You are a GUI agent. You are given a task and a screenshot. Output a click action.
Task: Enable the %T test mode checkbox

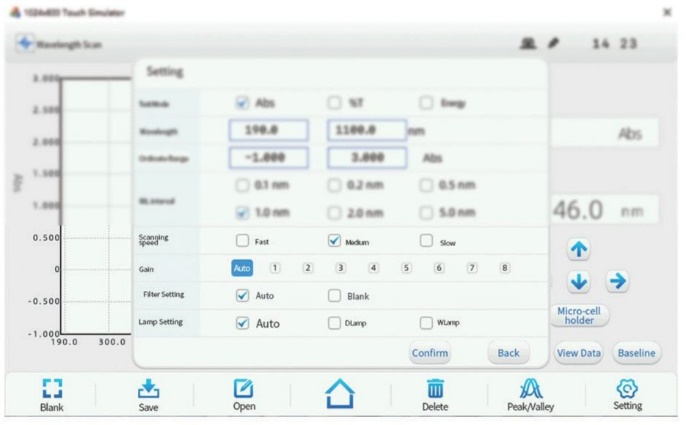point(335,103)
